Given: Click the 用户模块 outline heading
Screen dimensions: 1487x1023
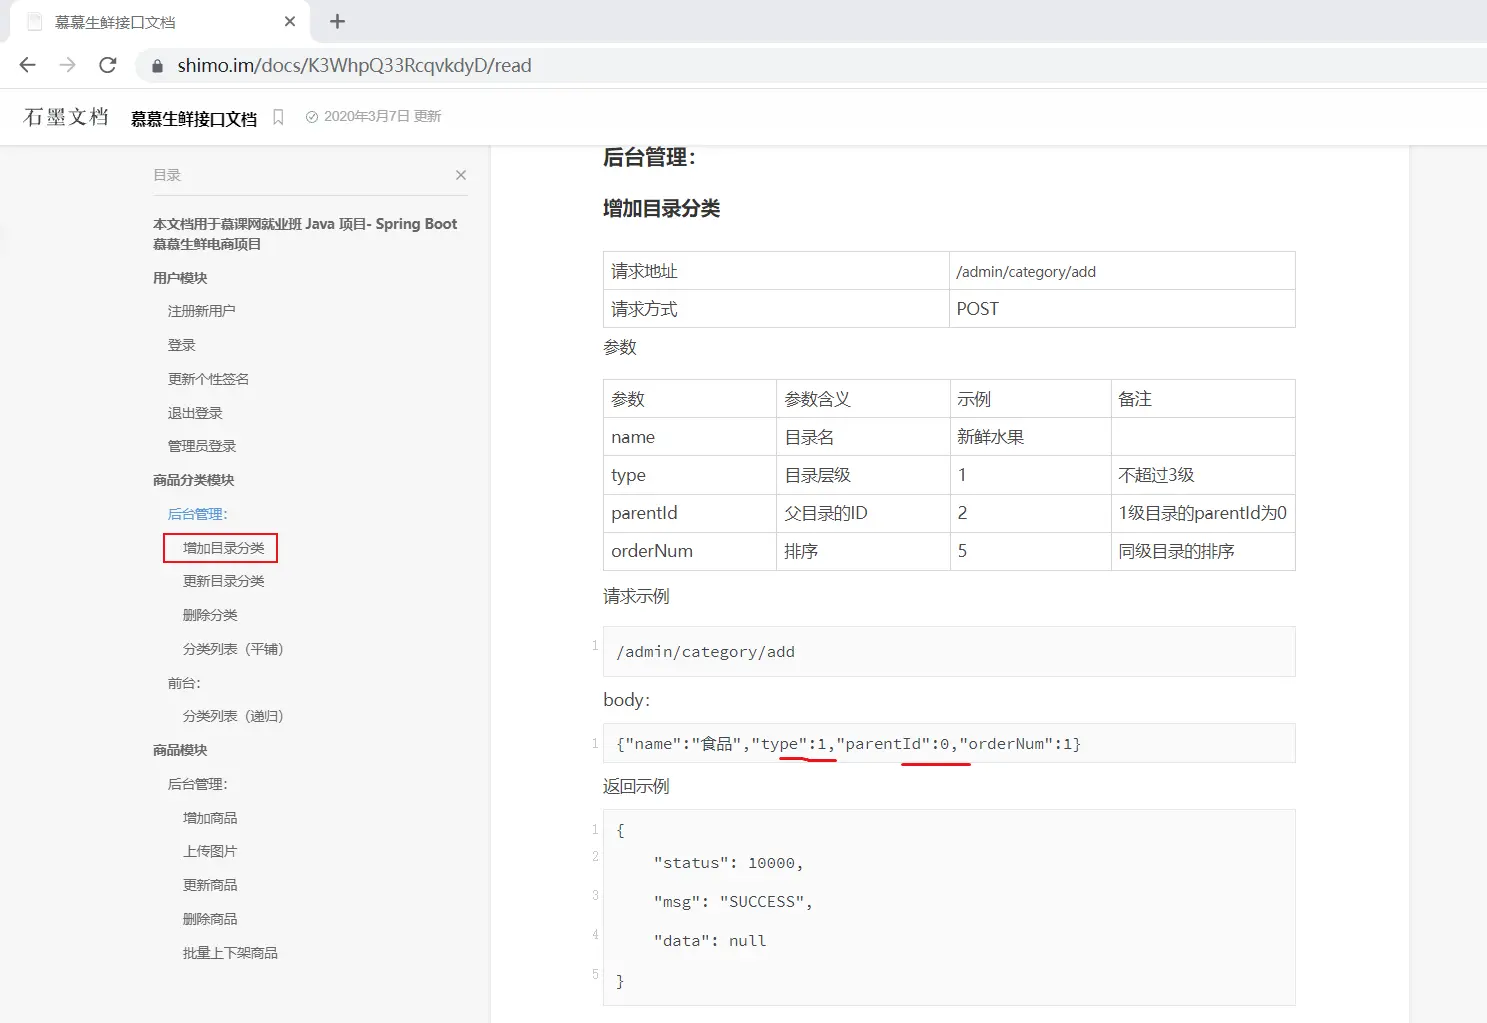Looking at the screenshot, I should pos(180,278).
